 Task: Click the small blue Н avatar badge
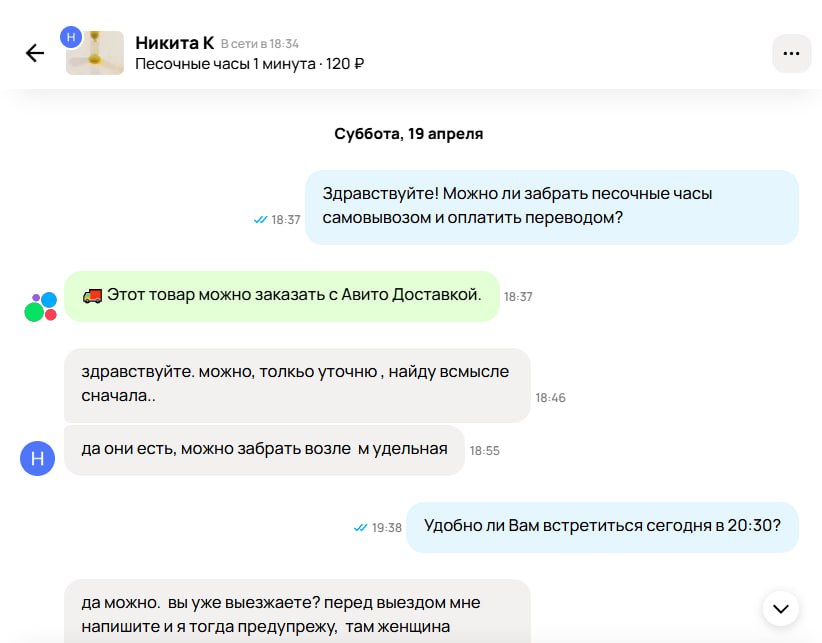pos(71,37)
